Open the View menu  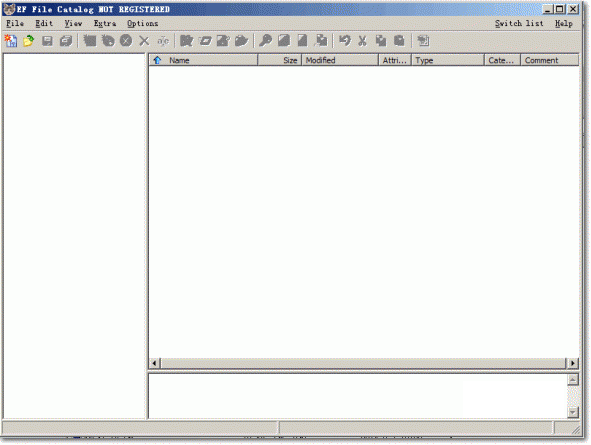[x=73, y=23]
